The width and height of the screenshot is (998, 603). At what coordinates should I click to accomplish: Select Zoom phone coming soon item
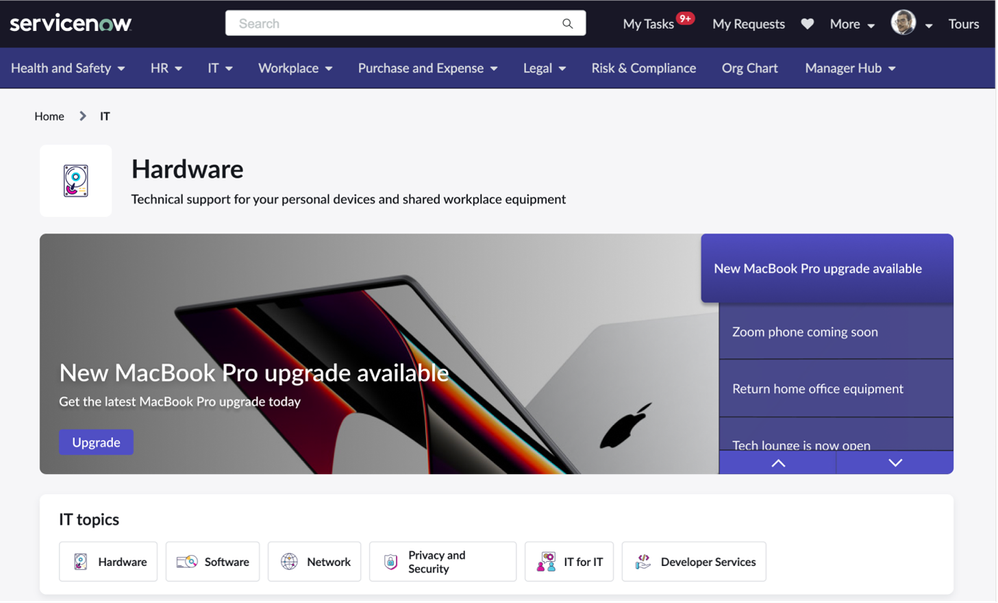pyautogui.click(x=836, y=332)
